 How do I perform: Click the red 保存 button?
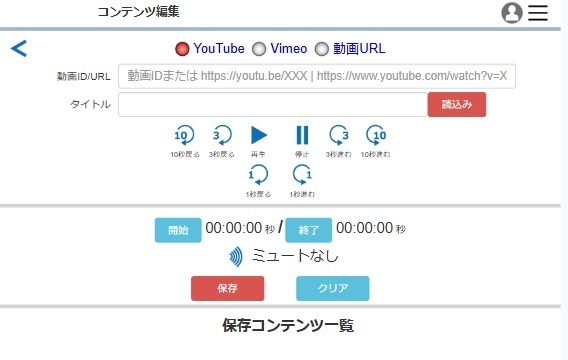[x=227, y=288]
